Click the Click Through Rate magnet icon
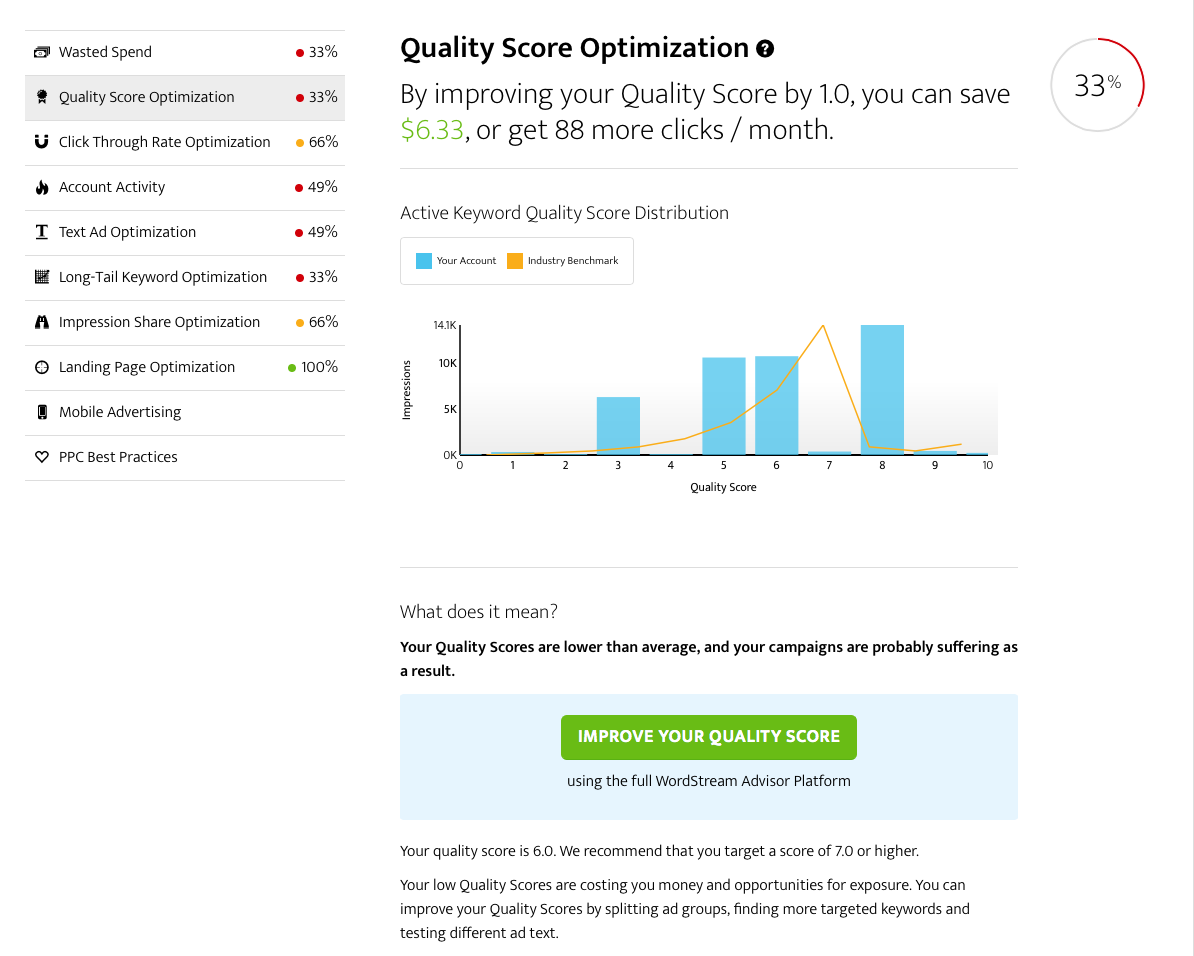Image resolution: width=1194 pixels, height=956 pixels. 42,142
